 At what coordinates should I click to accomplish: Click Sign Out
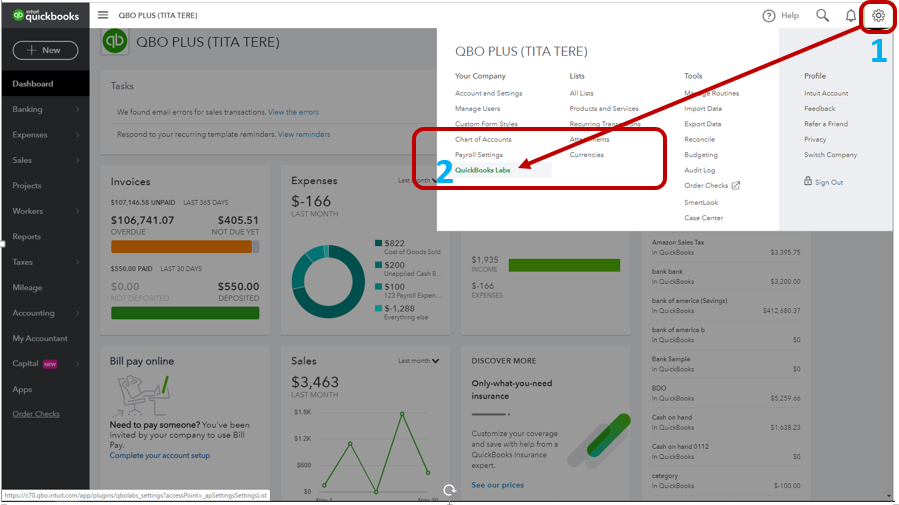point(828,182)
